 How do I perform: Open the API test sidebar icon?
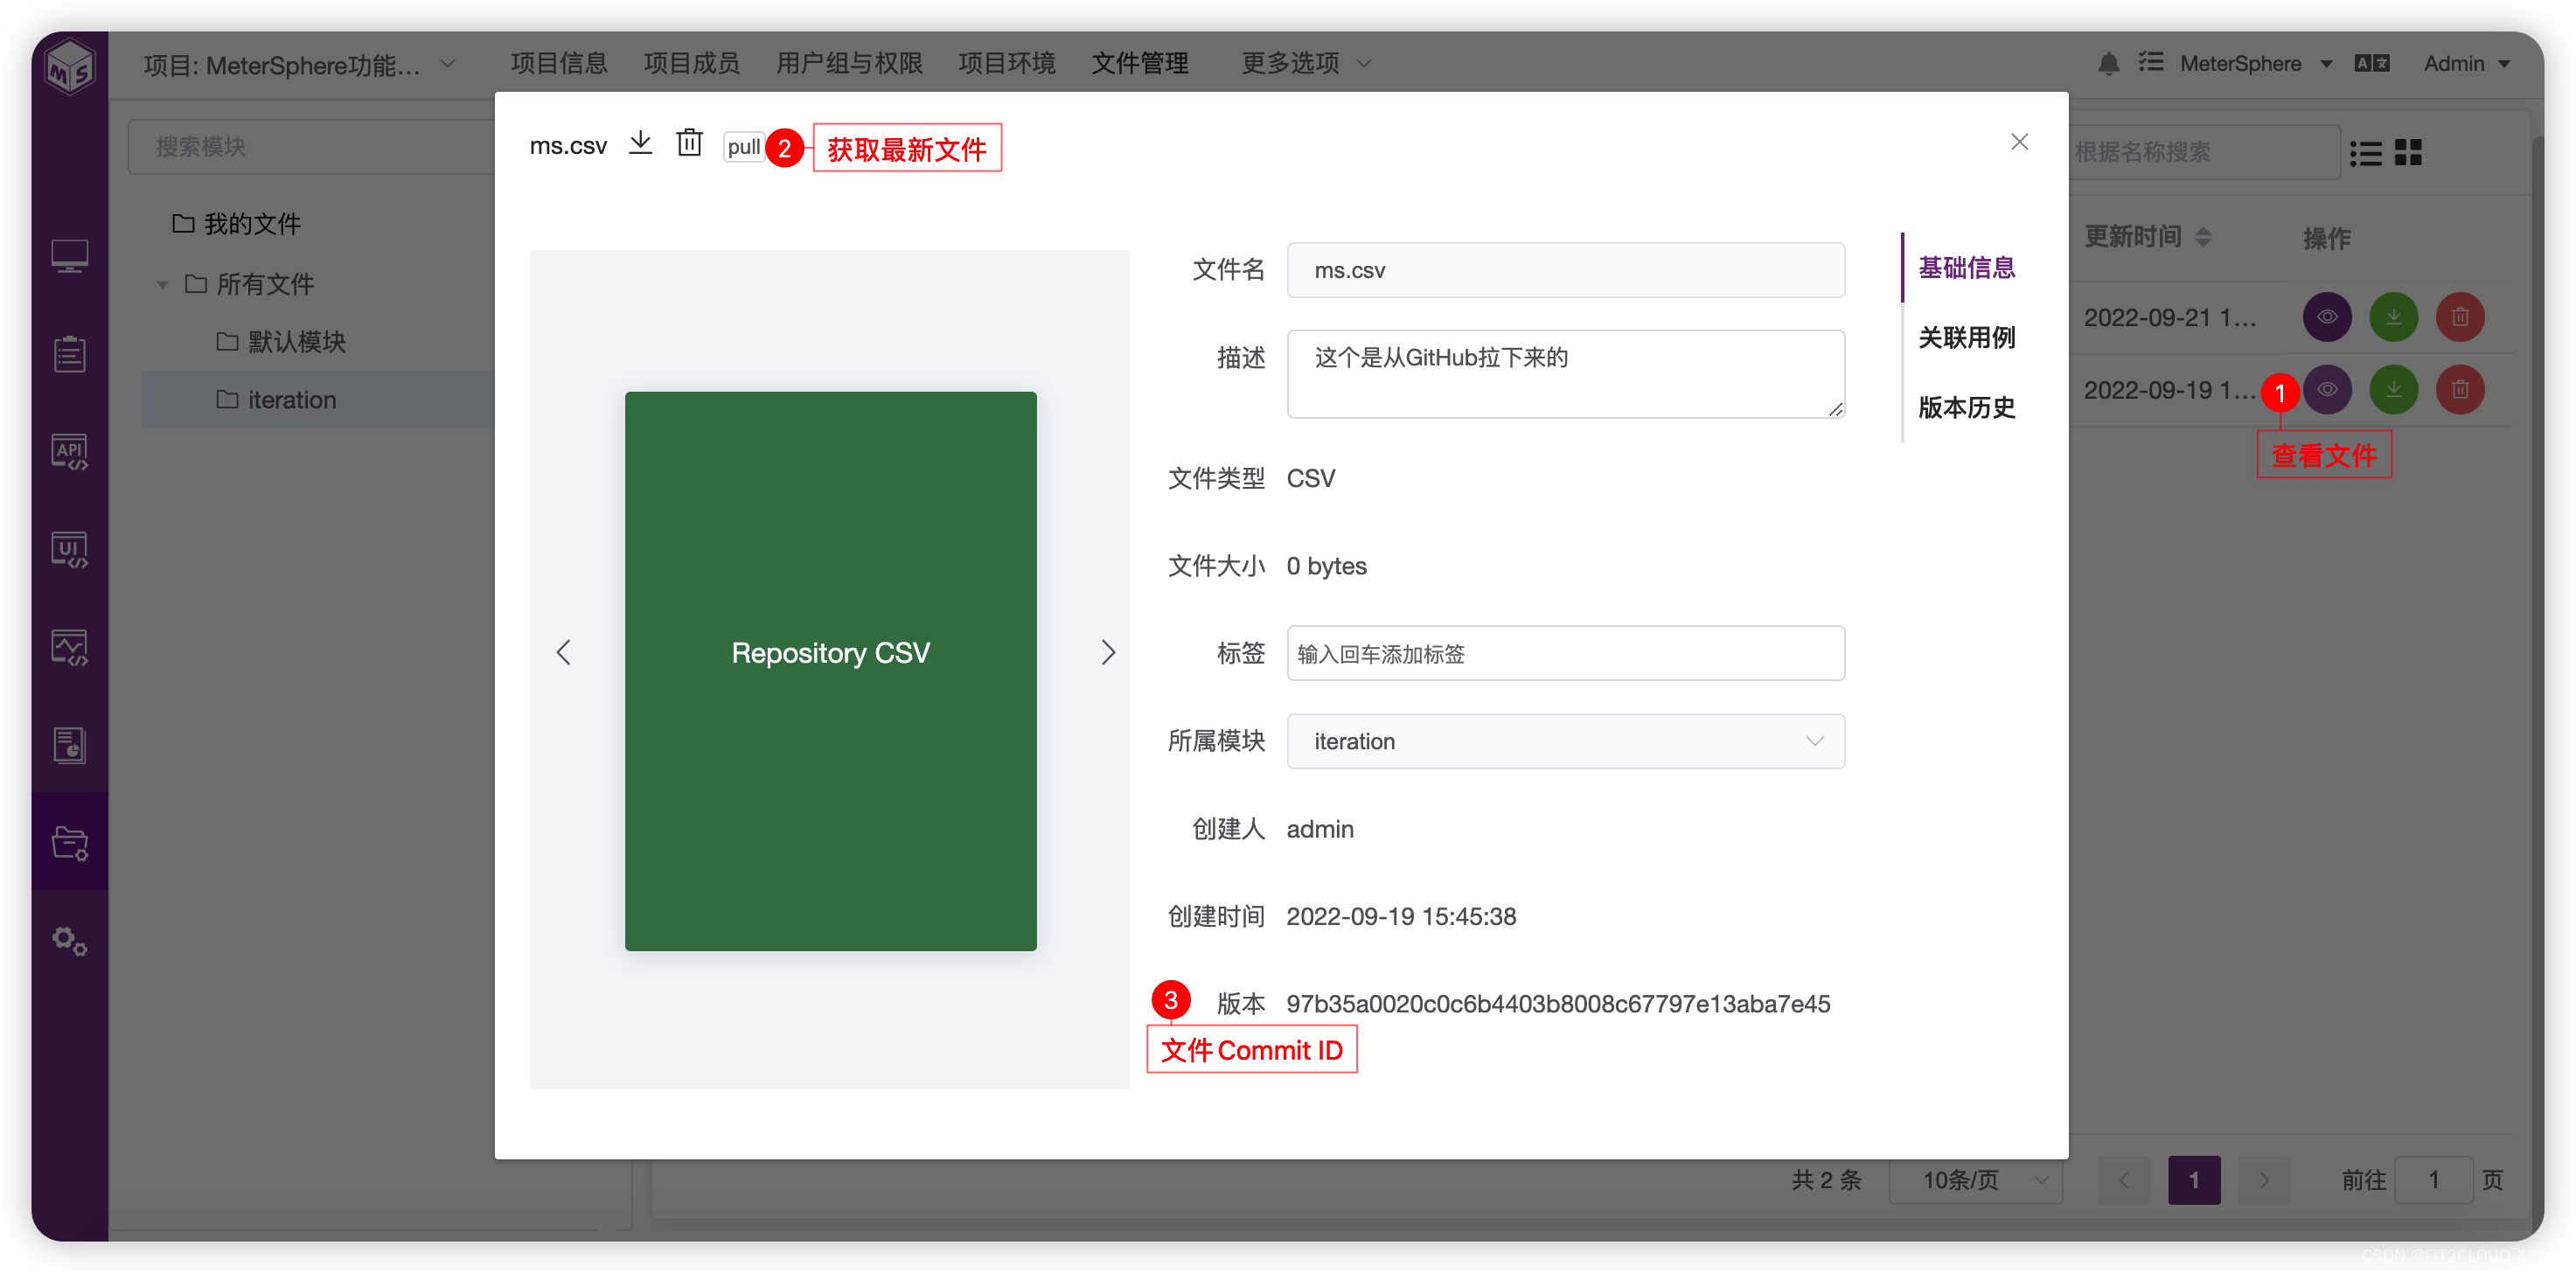tap(69, 452)
